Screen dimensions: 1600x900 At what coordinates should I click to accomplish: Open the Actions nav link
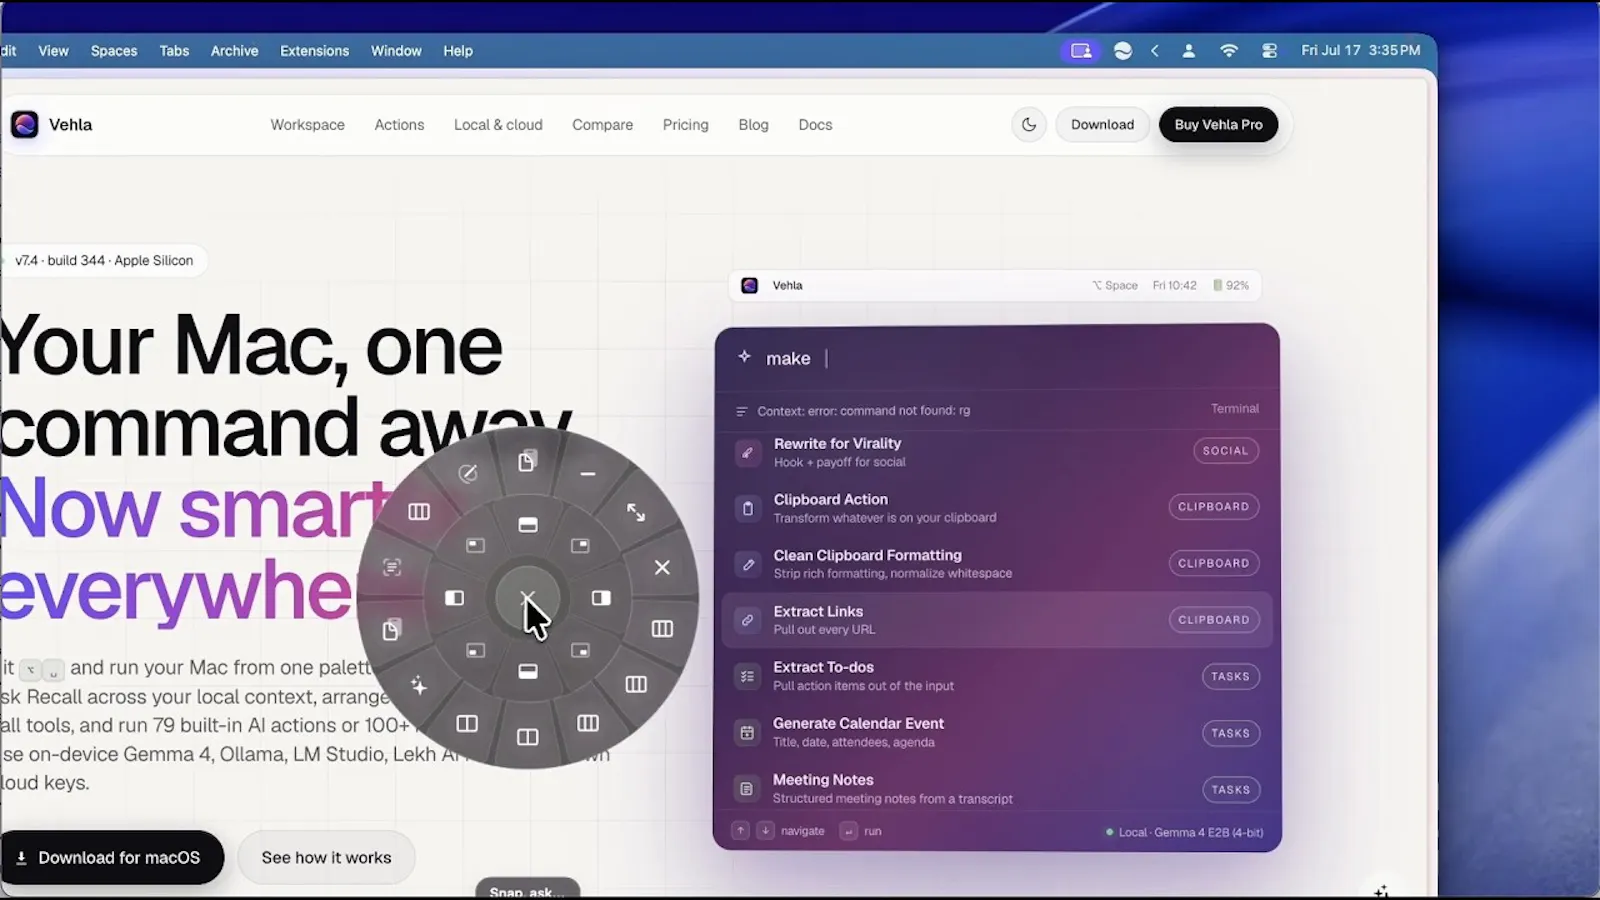pos(399,125)
